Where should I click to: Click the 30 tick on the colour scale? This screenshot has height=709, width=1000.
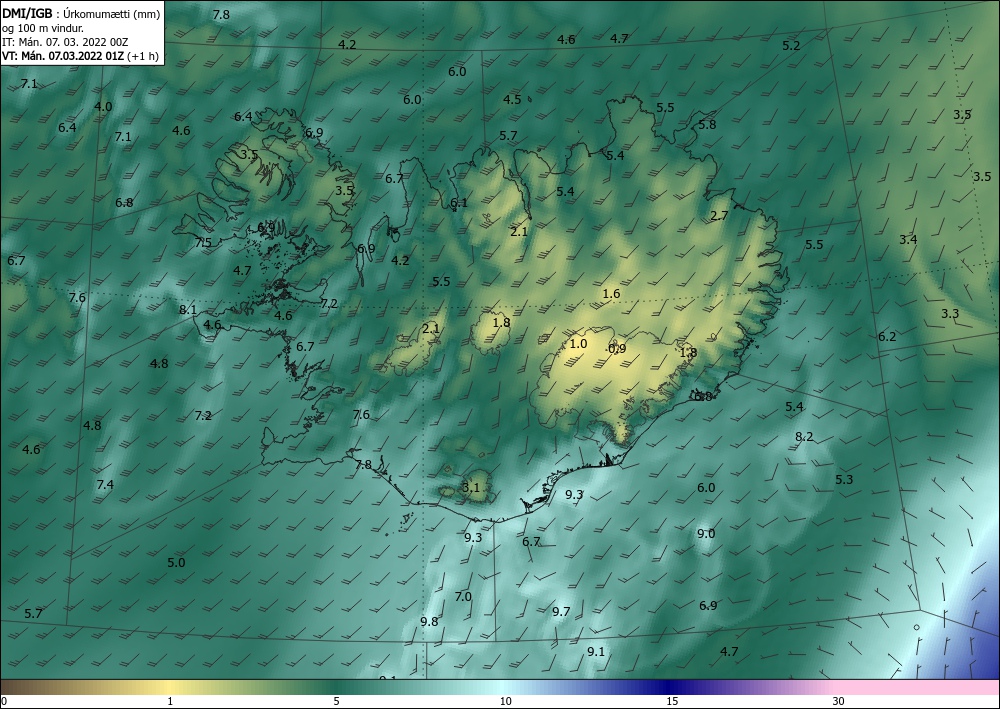click(x=839, y=701)
